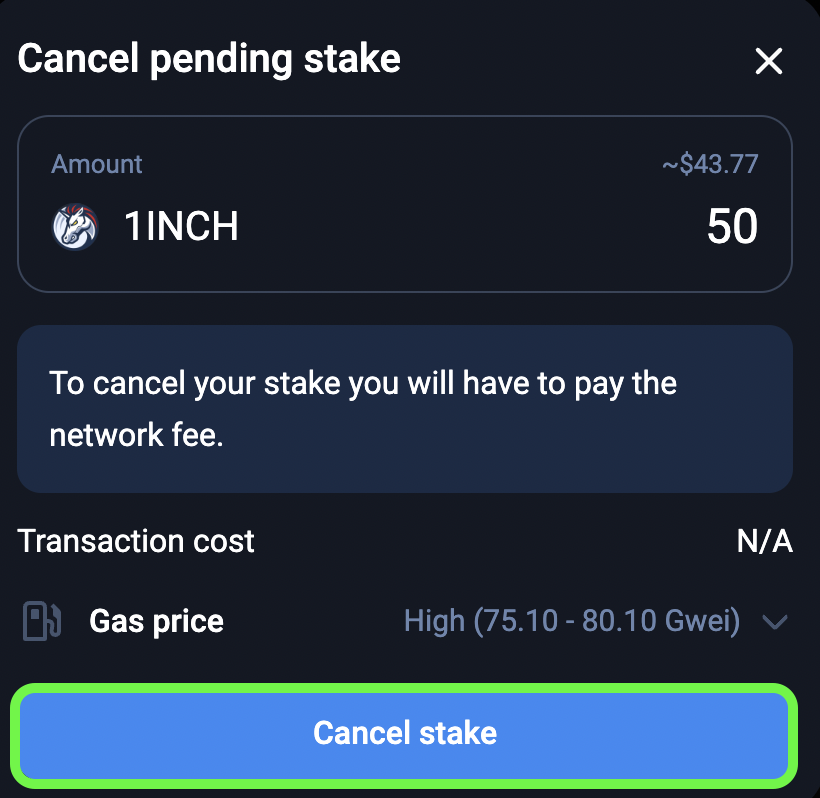Click the ~$43.77 USD estimate
The width and height of the screenshot is (820, 798).
709,164
